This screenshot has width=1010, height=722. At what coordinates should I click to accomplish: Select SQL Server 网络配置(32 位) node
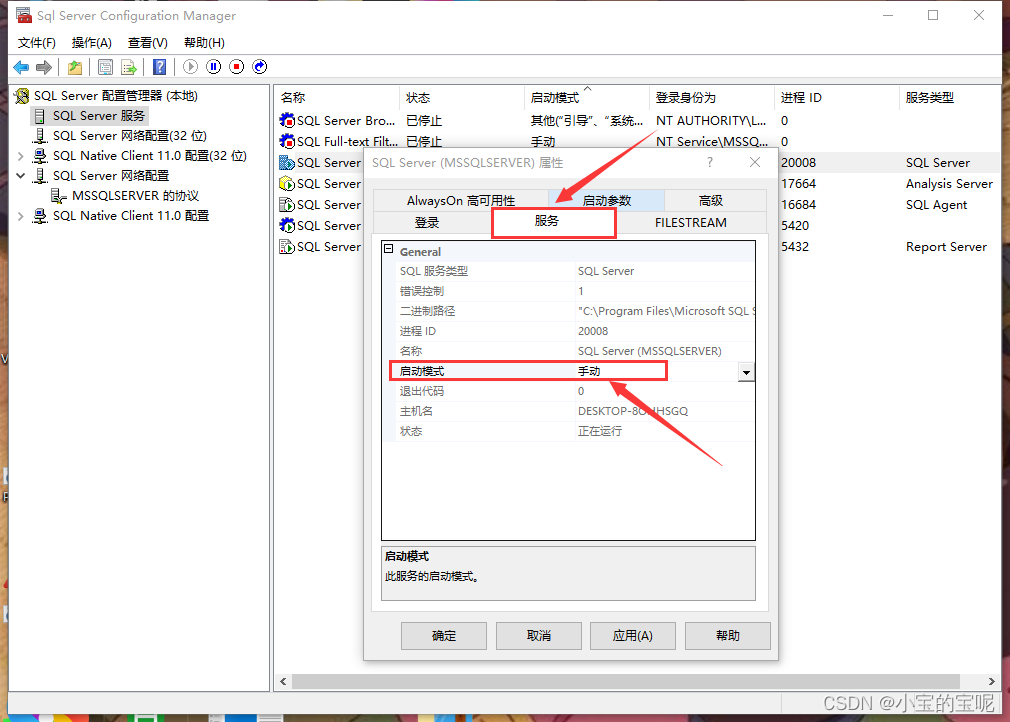tap(129, 135)
